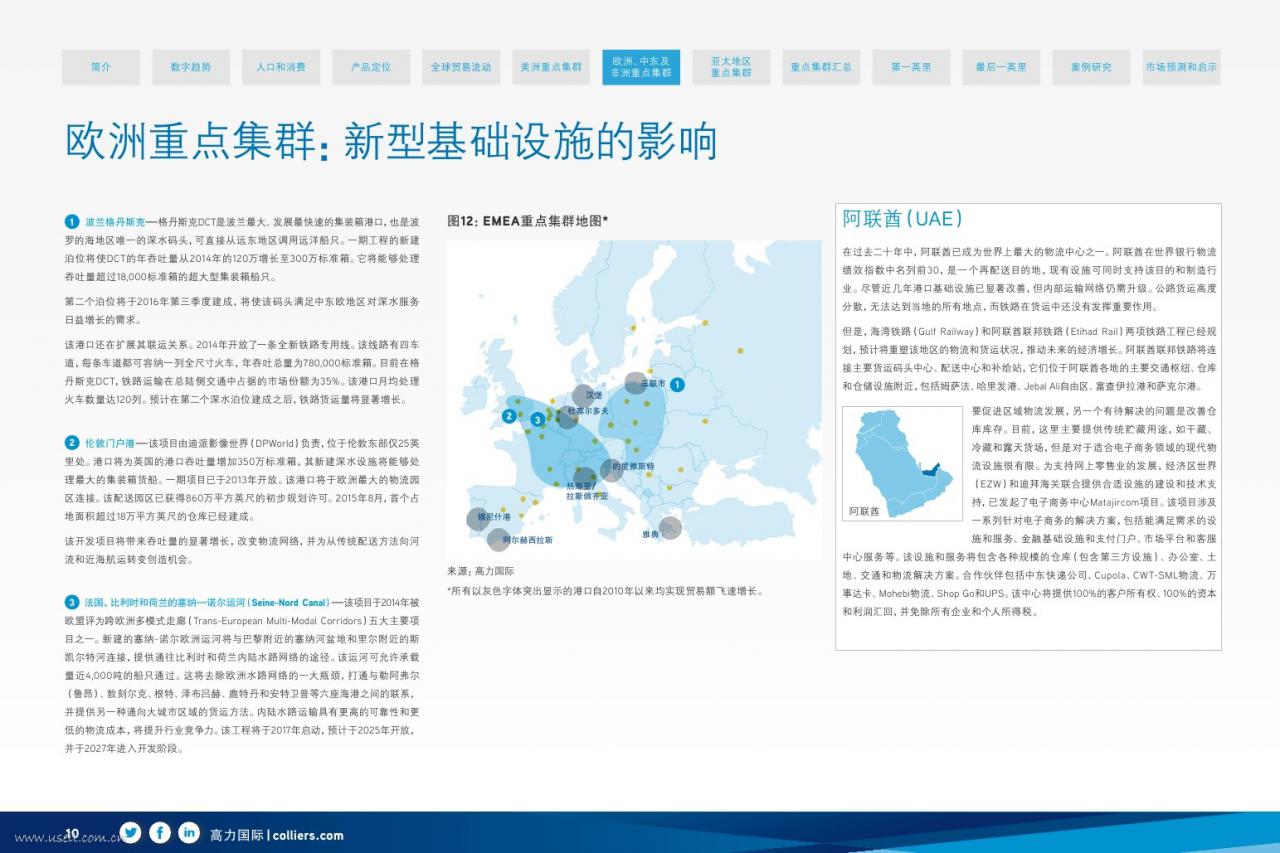Open the 数字趋势 tab
This screenshot has width=1280, height=853.
coord(191,67)
